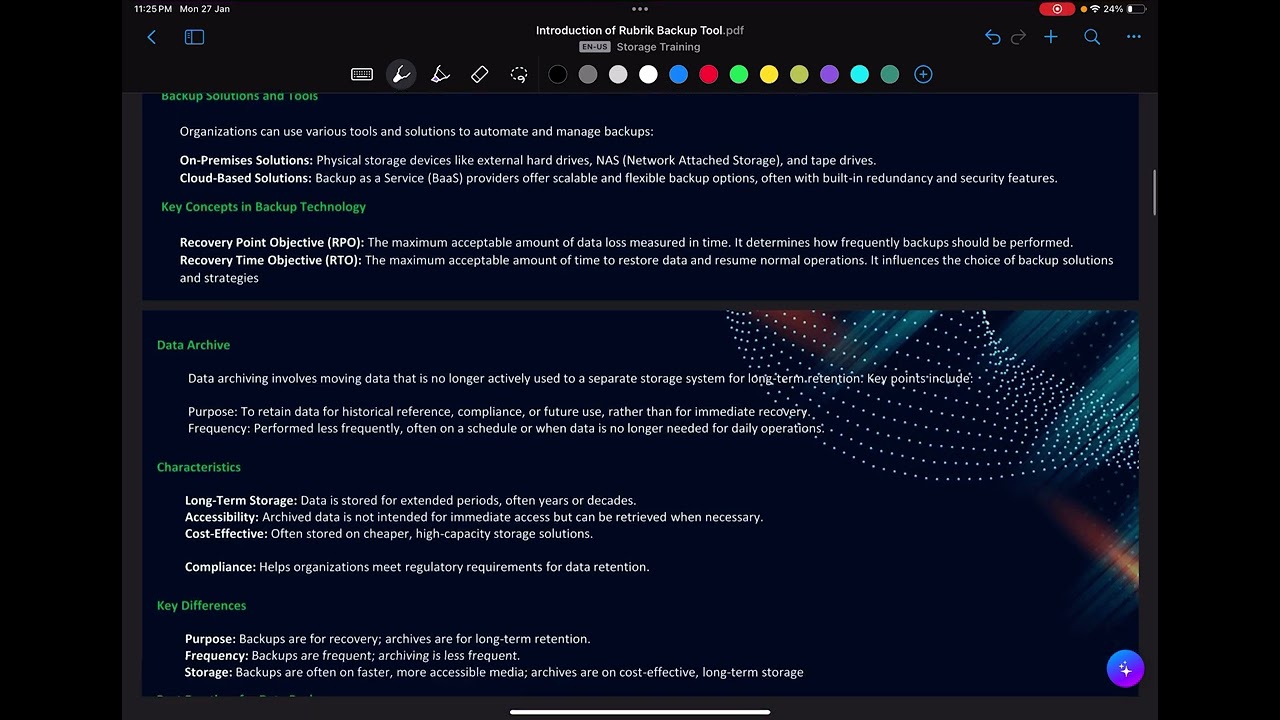Tap the text Cost-Effective:
The height and width of the screenshot is (720, 1280).
226,534
